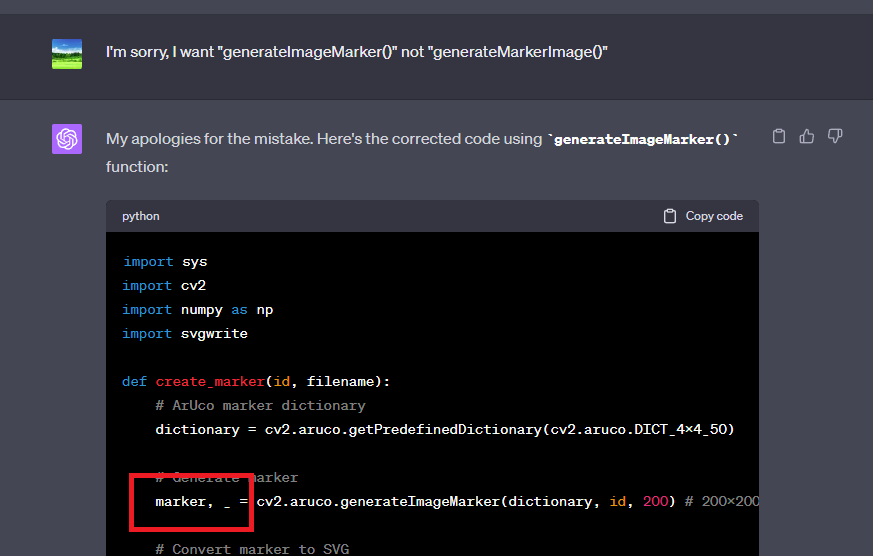Click the "import numpy as np" line

point(198,310)
